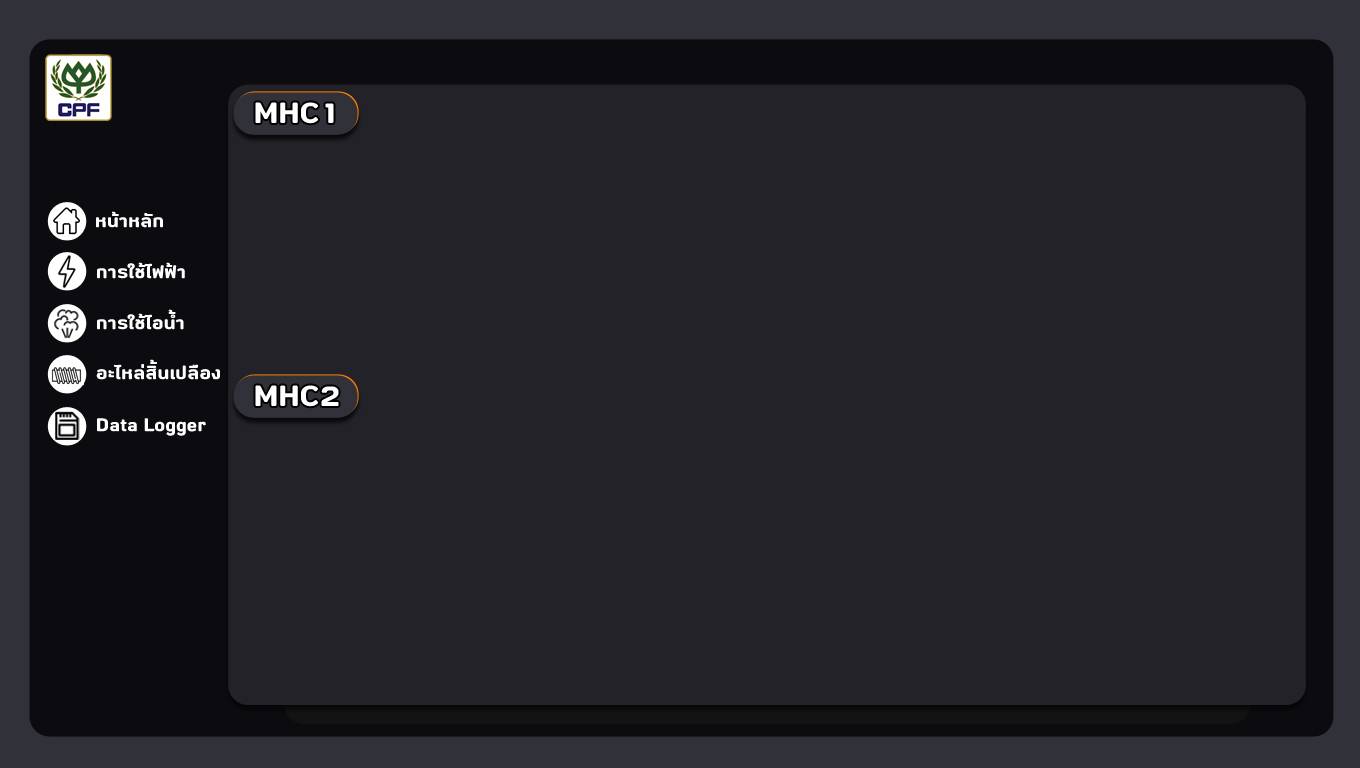Viewport: 1360px width, 768px height.
Task: Click empty content area below MHC1
Action: coord(766,250)
